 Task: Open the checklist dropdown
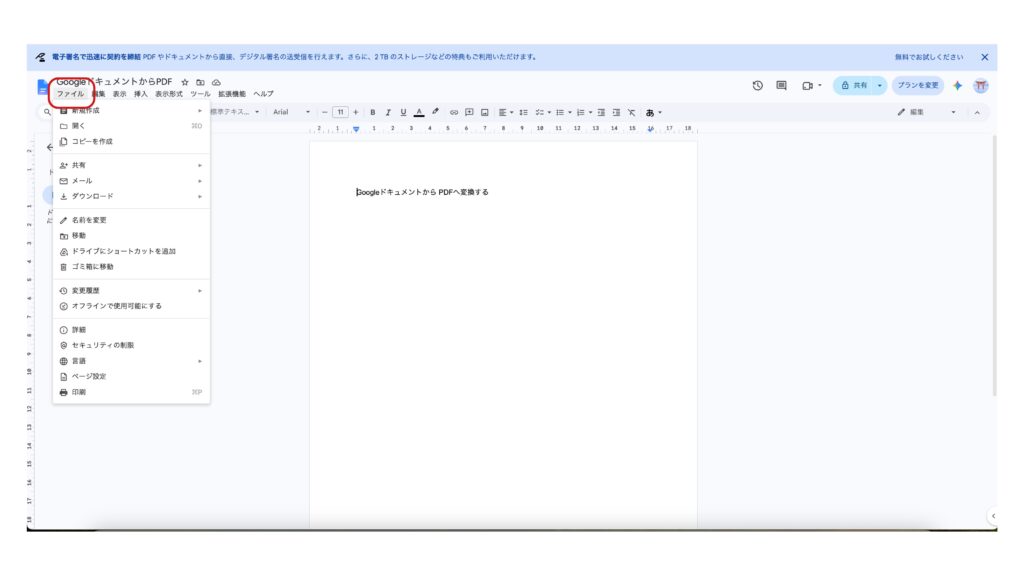[x=543, y=112]
